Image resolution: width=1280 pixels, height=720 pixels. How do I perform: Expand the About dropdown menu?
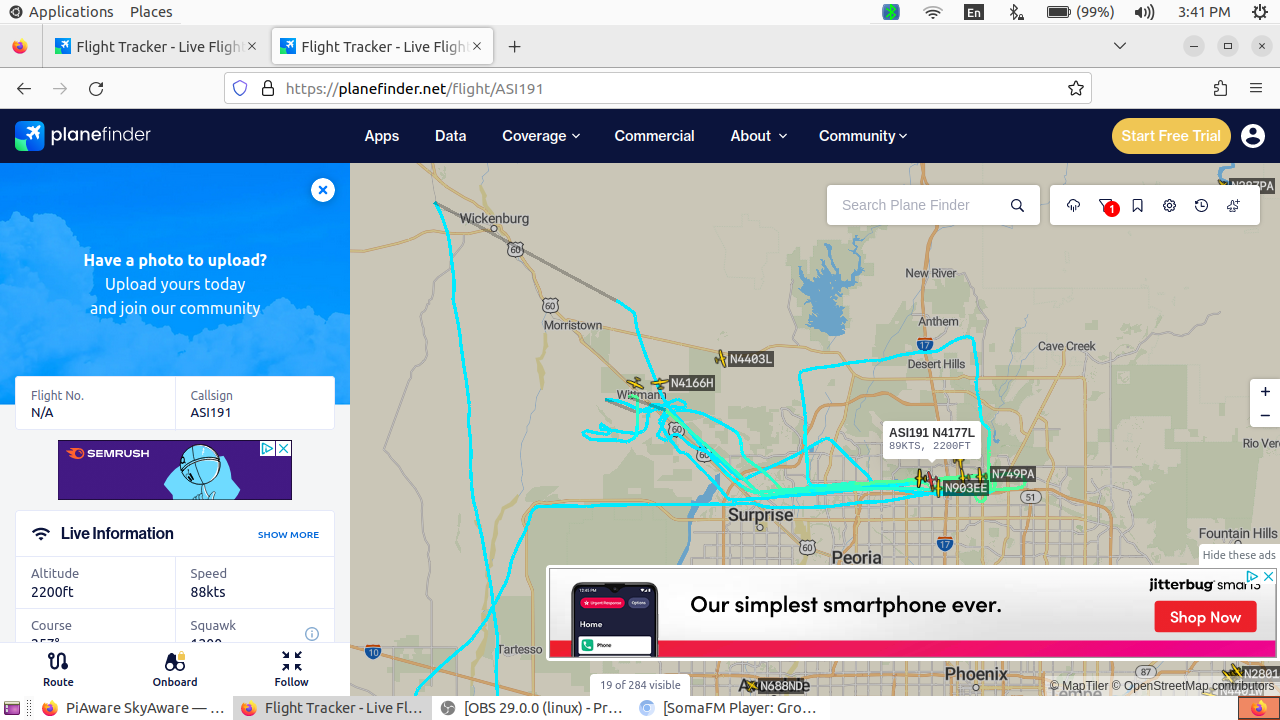(x=758, y=136)
